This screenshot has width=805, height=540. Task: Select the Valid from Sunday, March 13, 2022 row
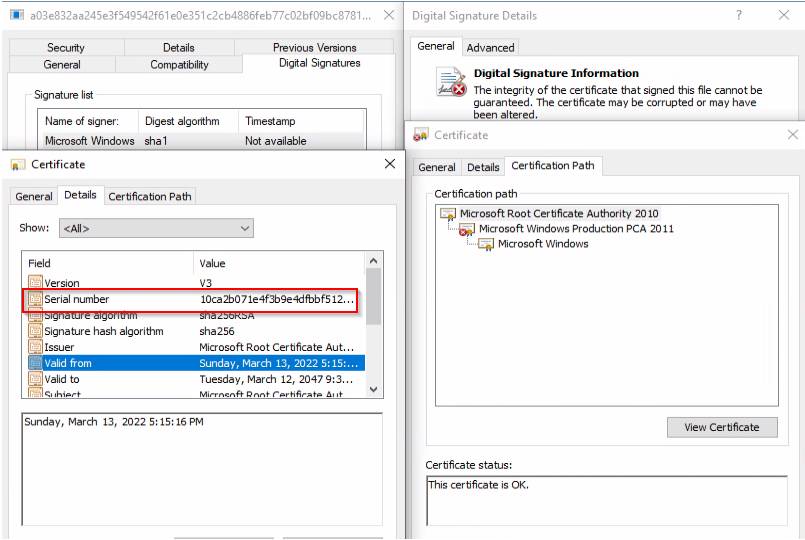tap(195, 363)
